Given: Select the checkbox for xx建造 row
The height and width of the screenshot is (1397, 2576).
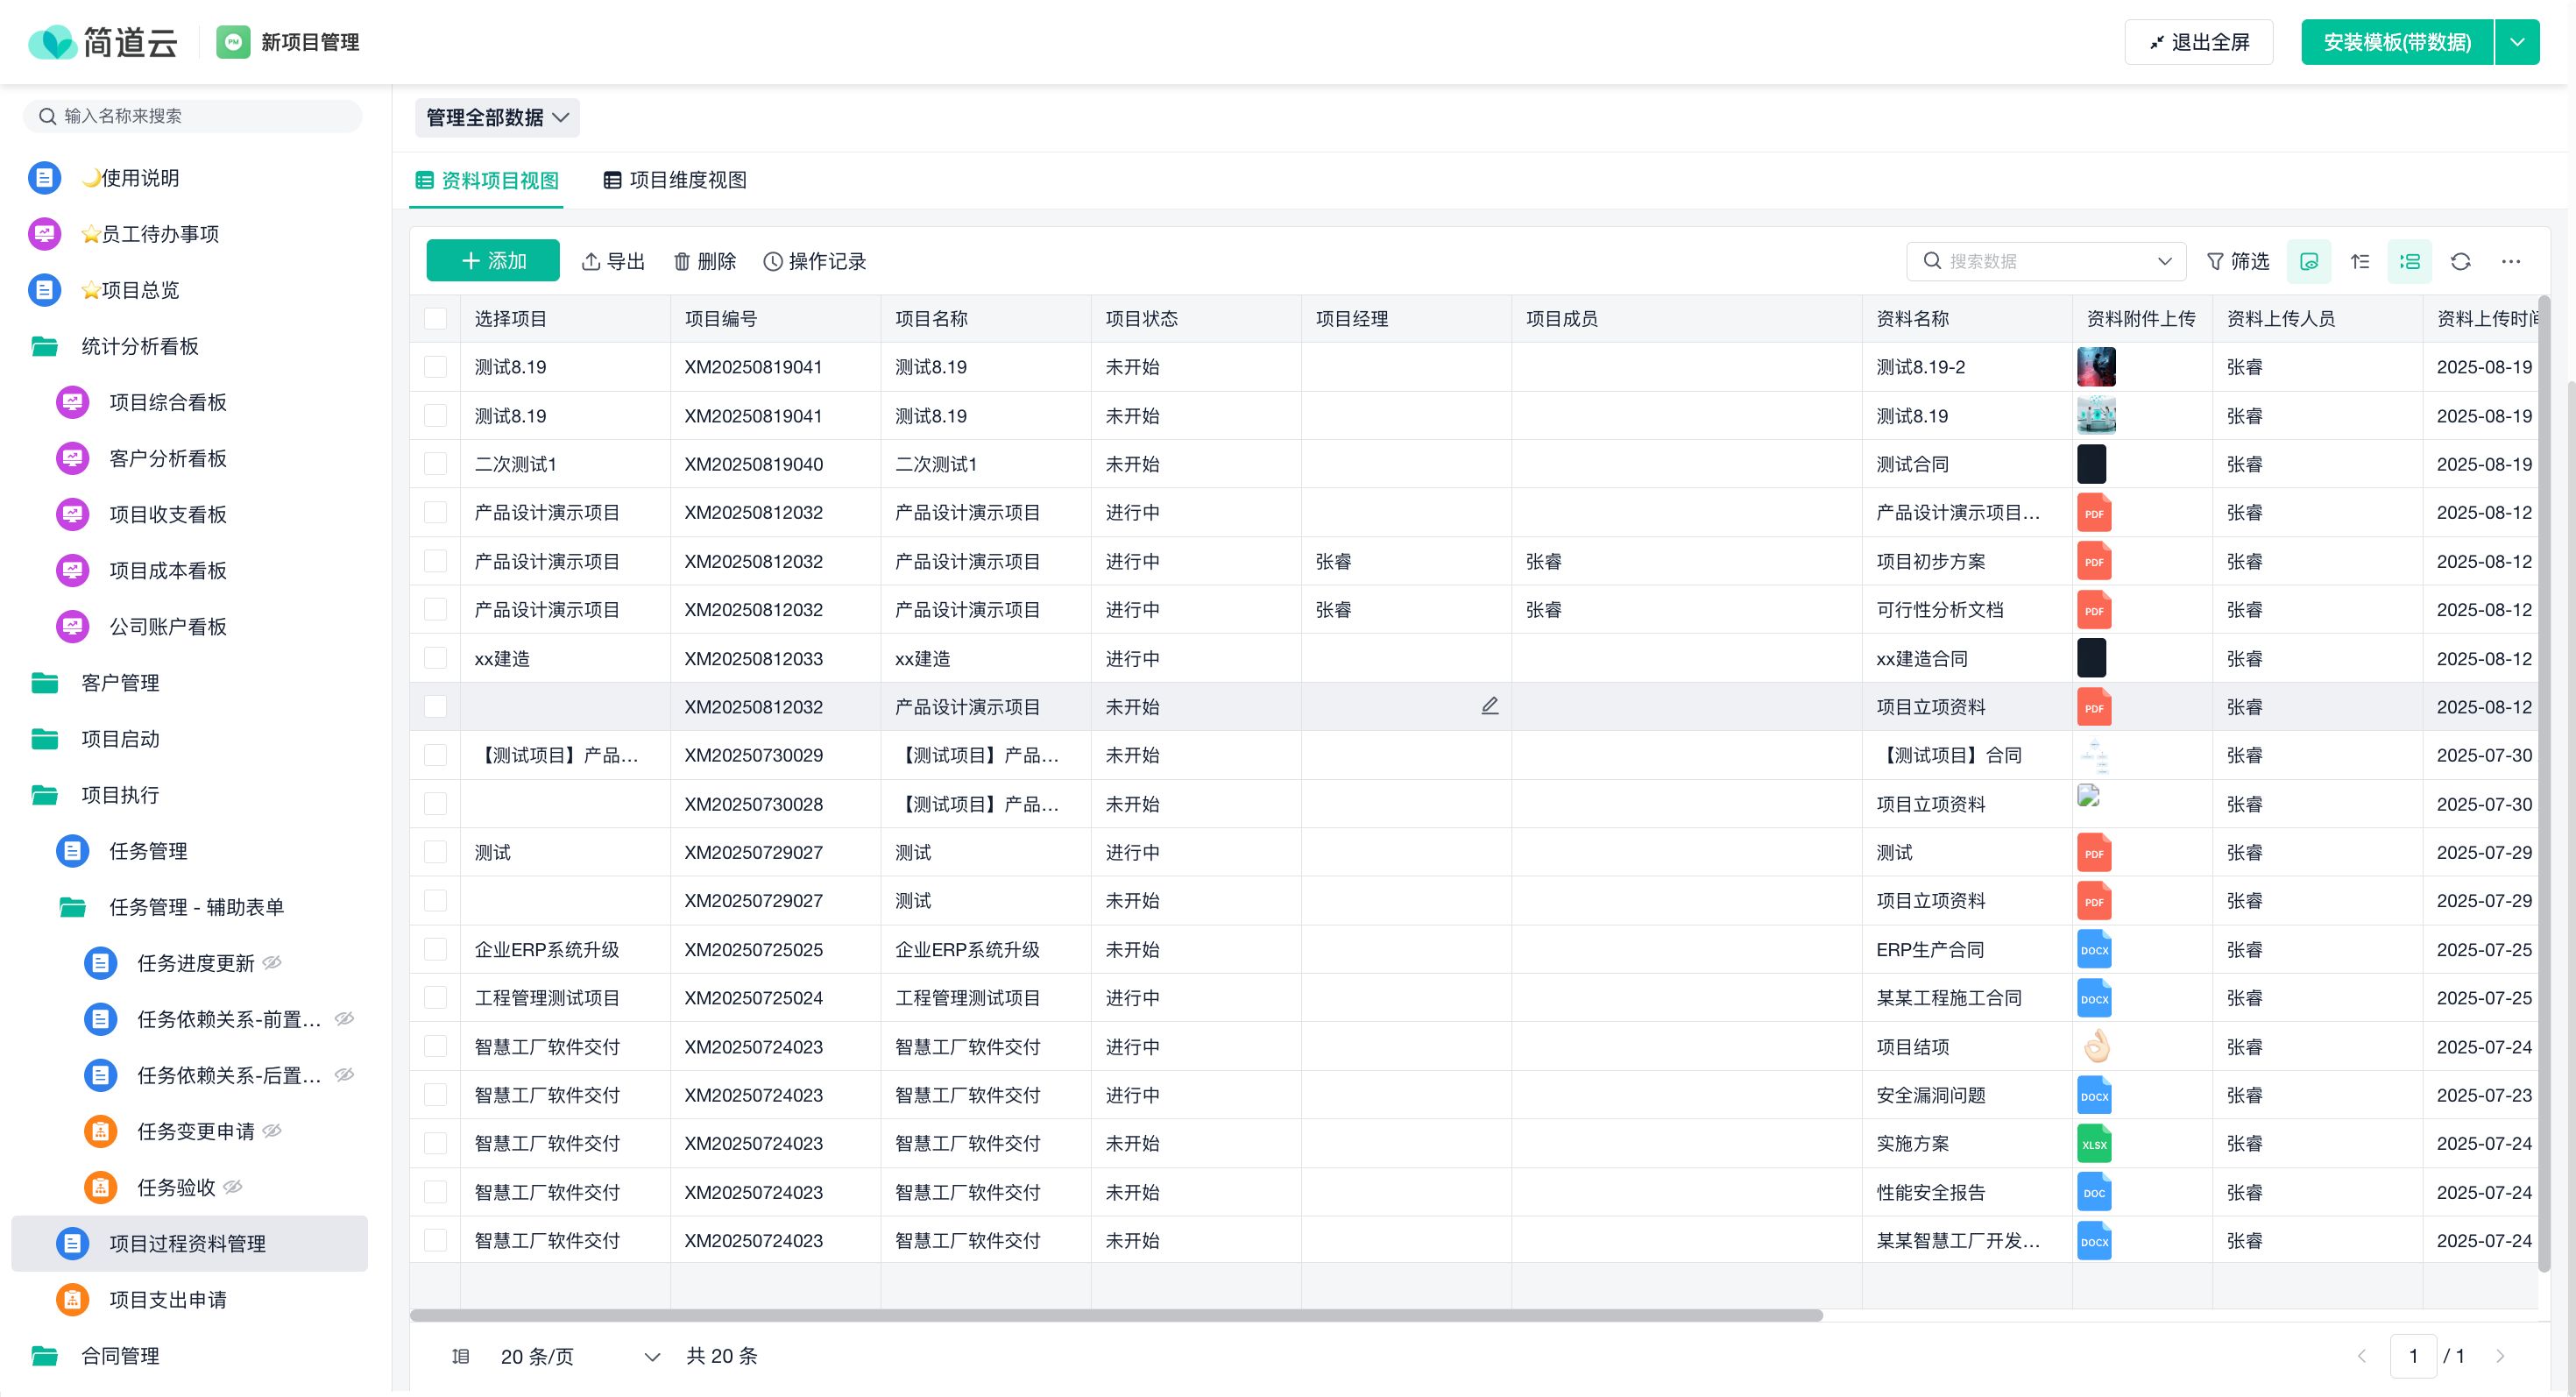Looking at the screenshot, I should 435,658.
